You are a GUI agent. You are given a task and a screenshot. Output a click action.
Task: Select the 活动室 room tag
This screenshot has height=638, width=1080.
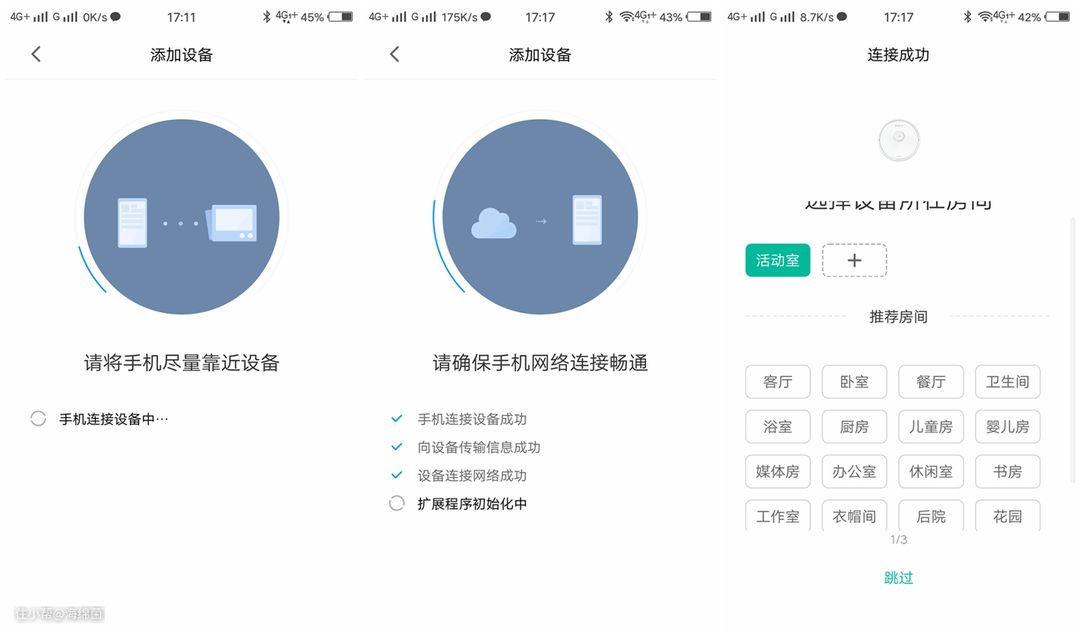pyautogui.click(x=777, y=260)
